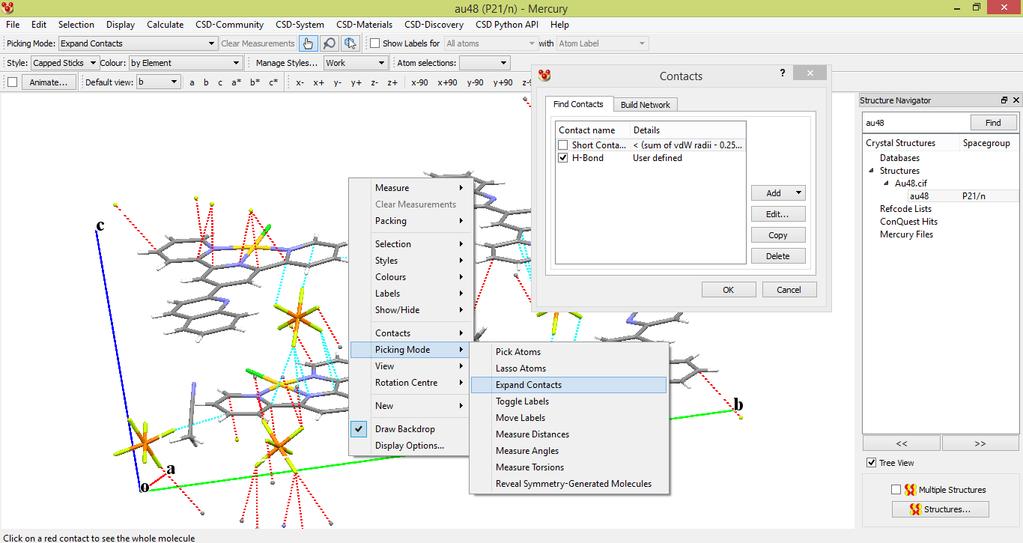Open the Atom selections dropdown
This screenshot has height=543, width=1023.
[484, 63]
